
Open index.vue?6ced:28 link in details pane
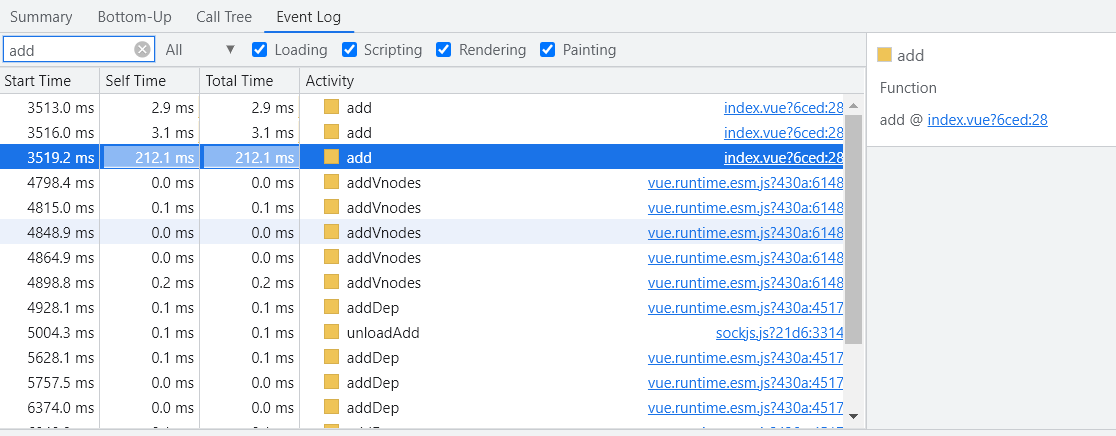pyautogui.click(x=987, y=120)
